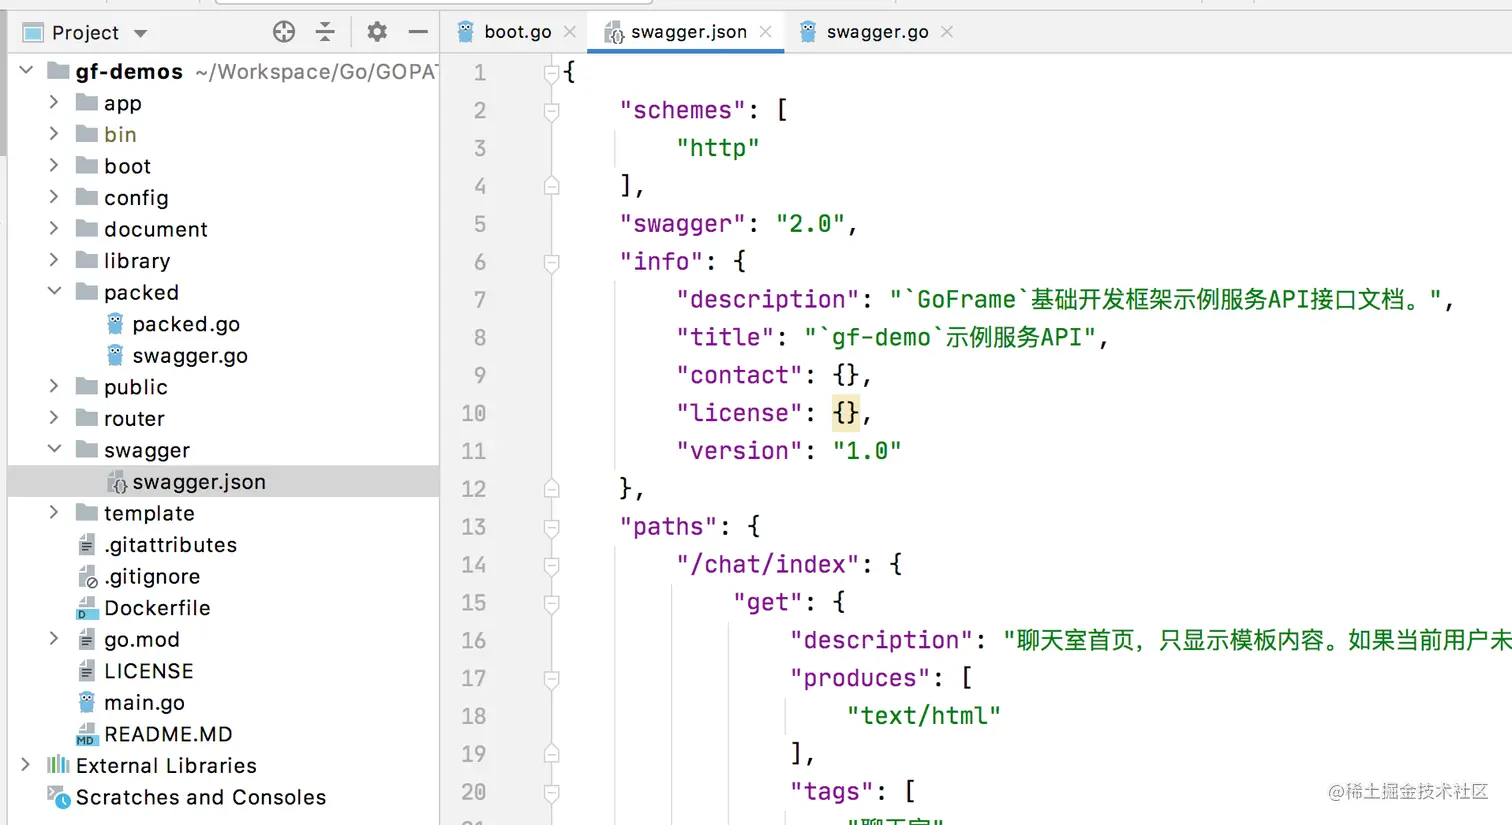Collapse the swagger folder
The width and height of the screenshot is (1512, 825).
click(54, 449)
